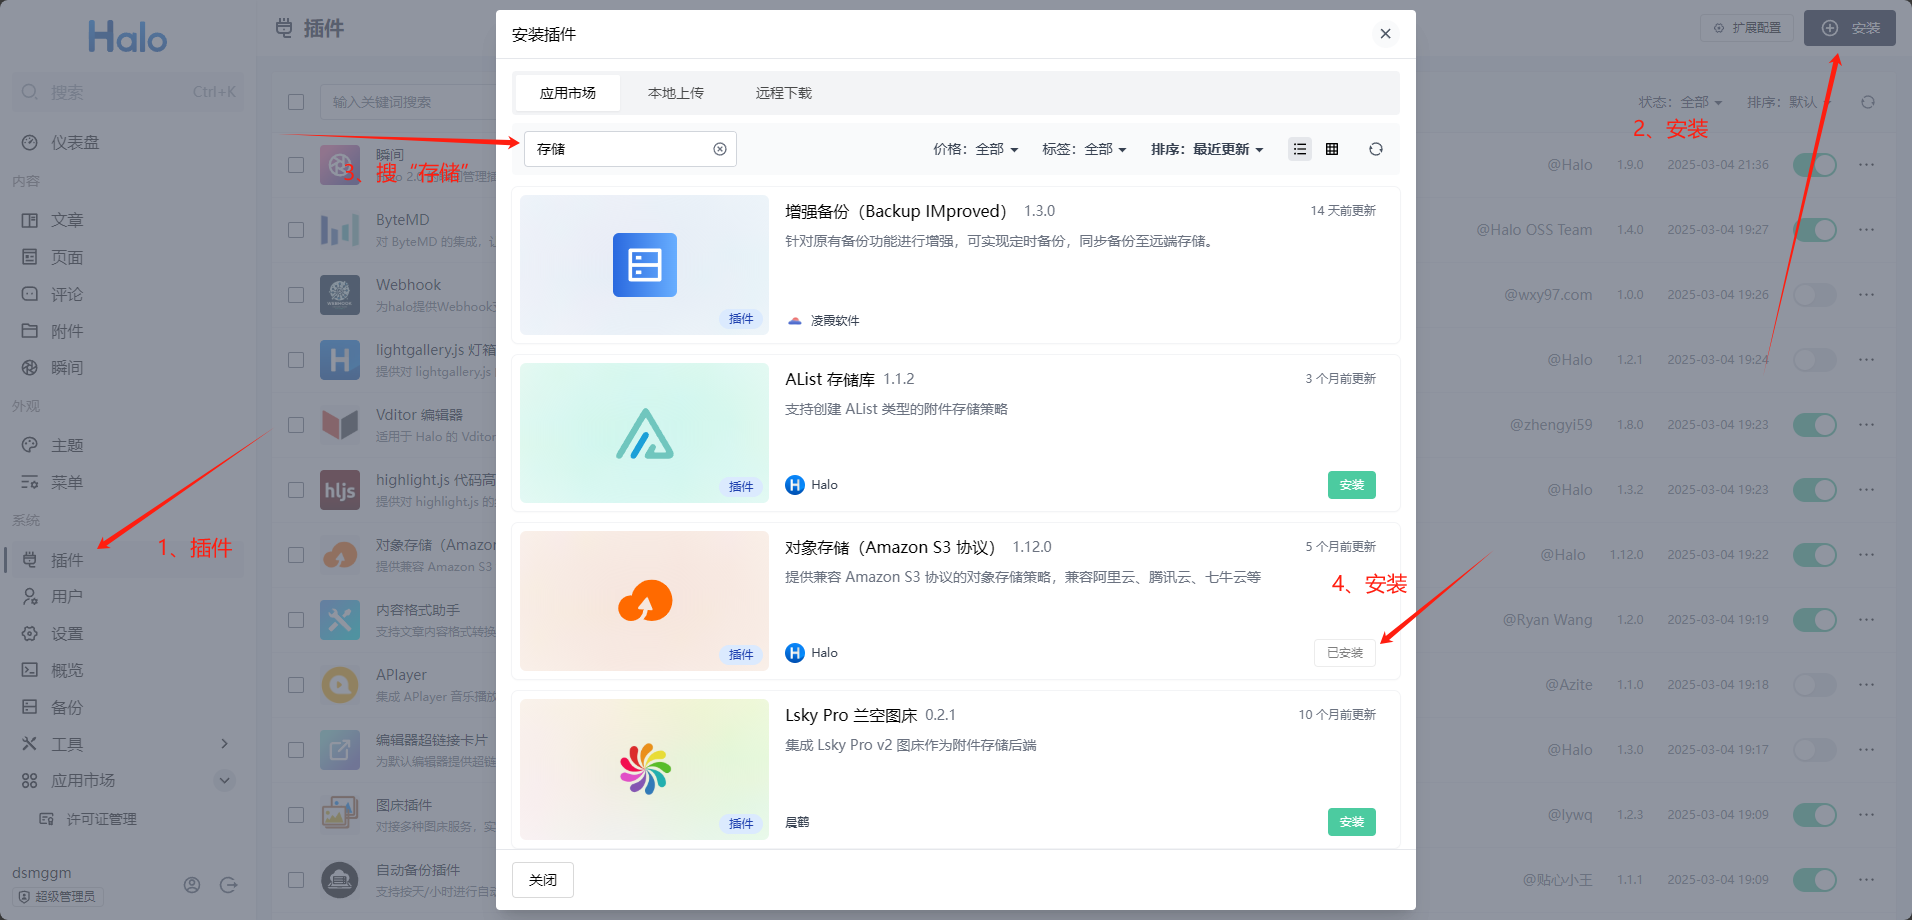Click the 凌霞软件 author icon
This screenshot has height=920, width=1912.
point(795,321)
